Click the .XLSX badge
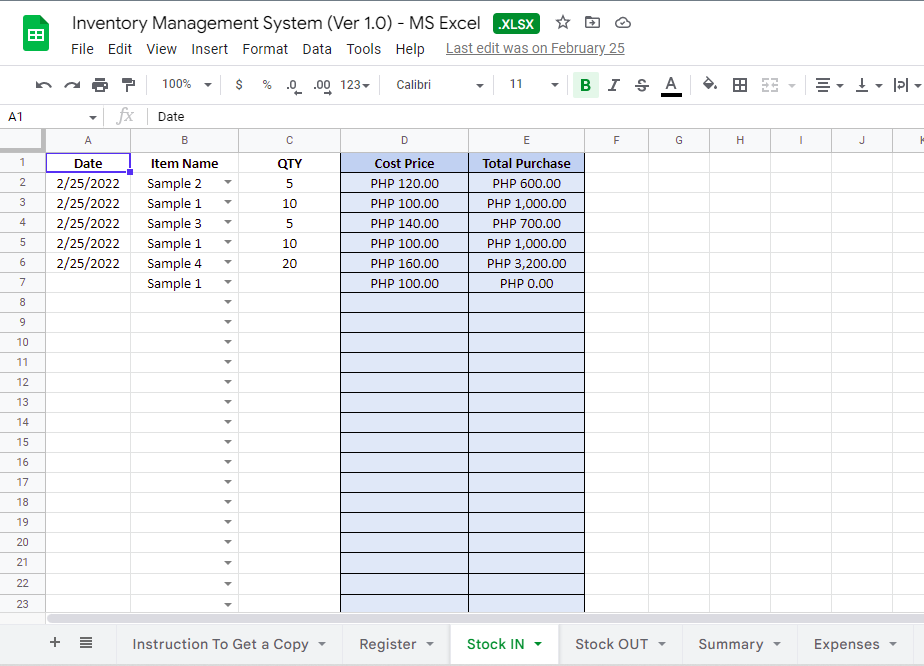This screenshot has width=924, height=666. click(x=516, y=24)
